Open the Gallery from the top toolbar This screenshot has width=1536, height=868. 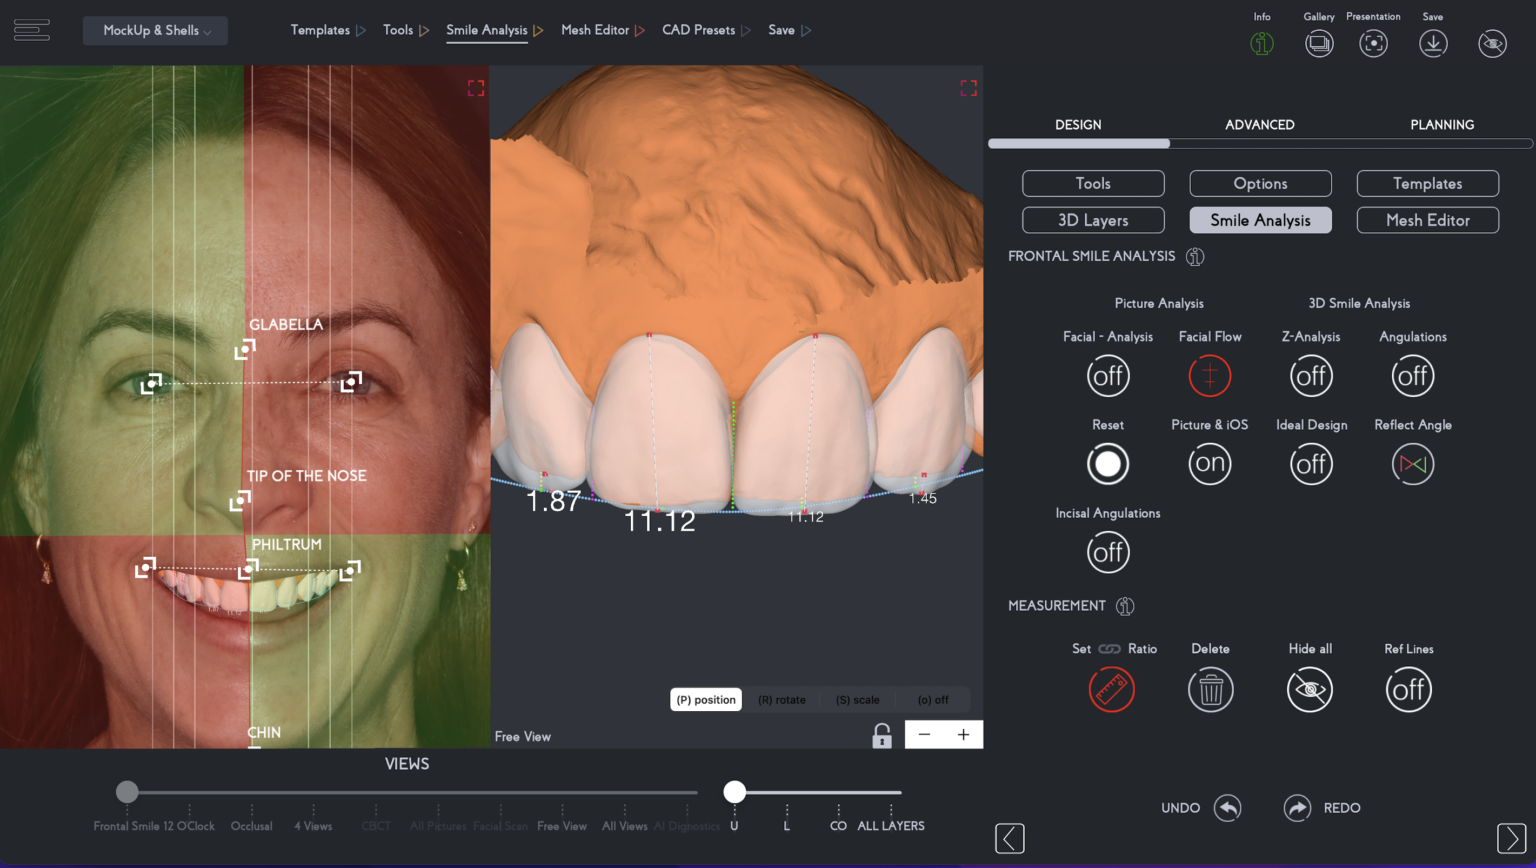click(x=1319, y=43)
